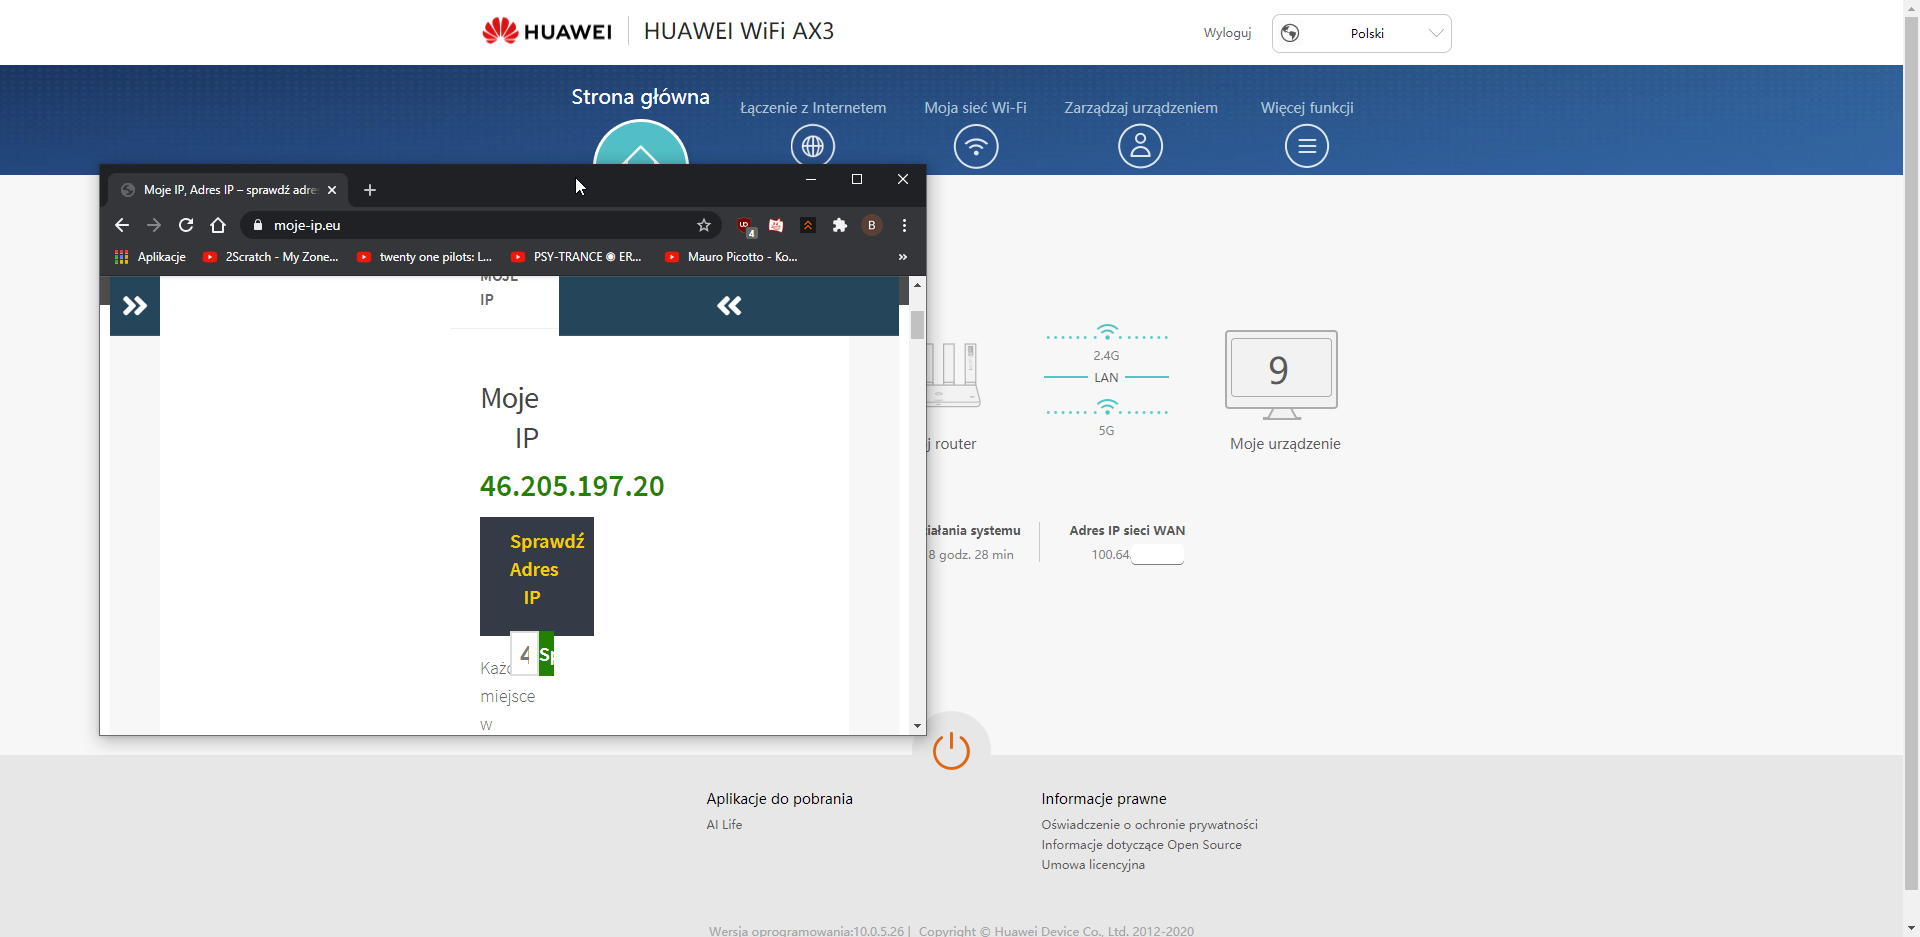The image size is (1920, 937).
Task: Open the Więcej funkcji menu icon
Action: 1307,146
